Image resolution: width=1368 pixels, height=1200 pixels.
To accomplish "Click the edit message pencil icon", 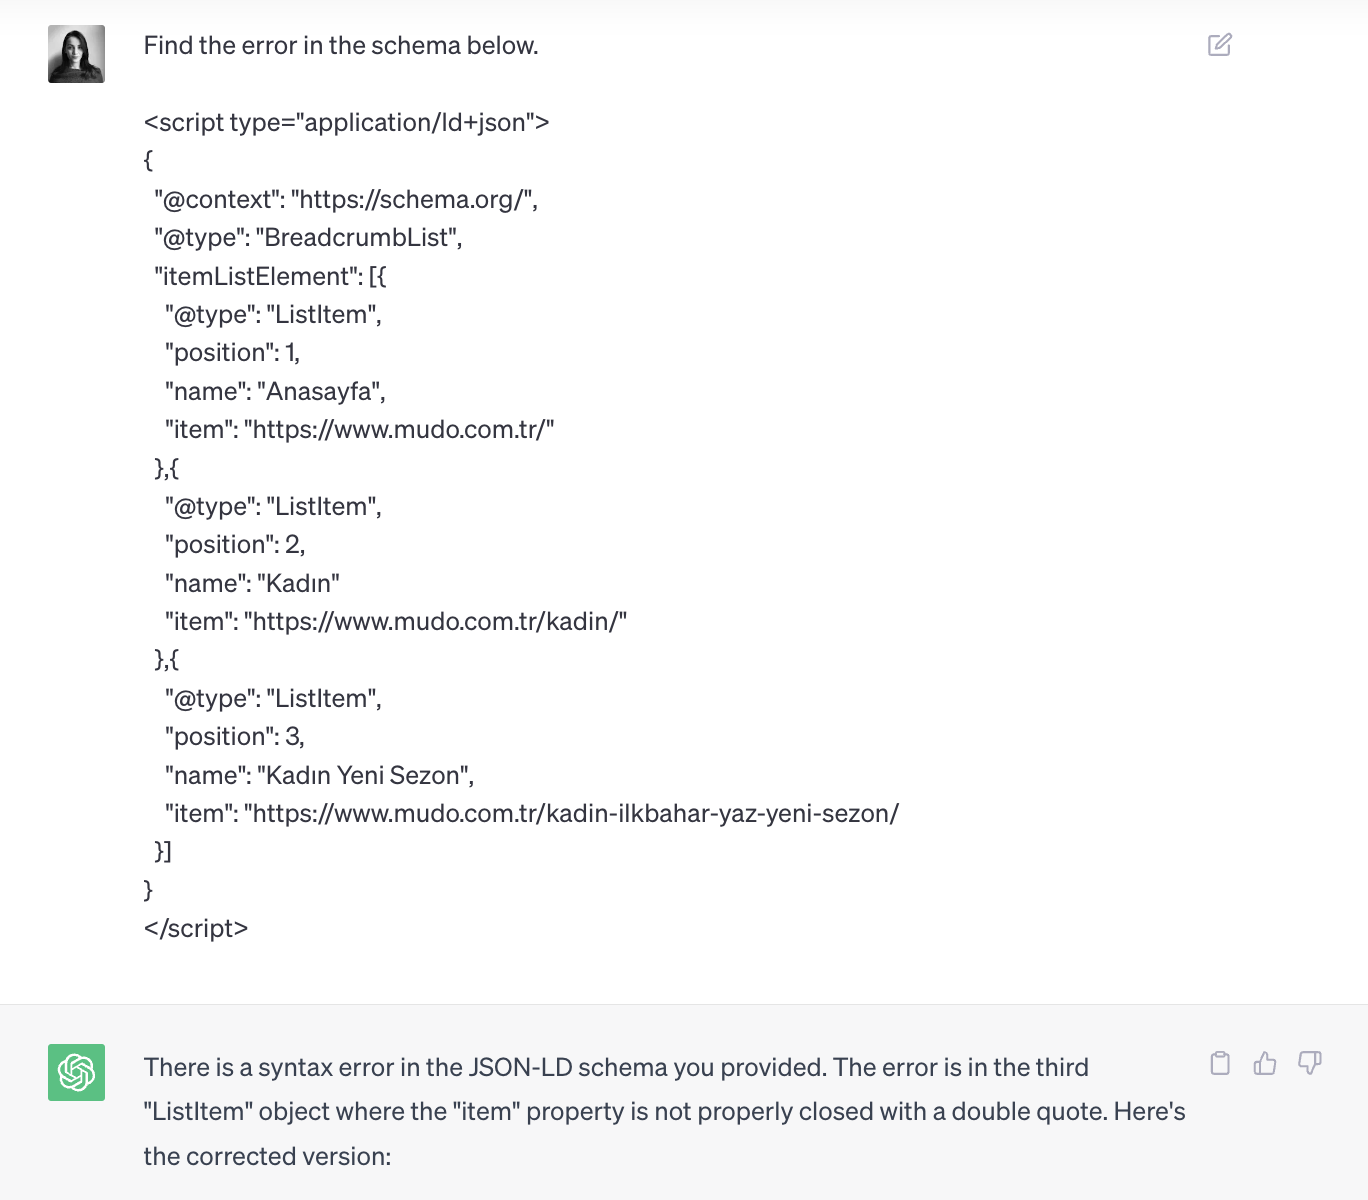I will pos(1219,45).
